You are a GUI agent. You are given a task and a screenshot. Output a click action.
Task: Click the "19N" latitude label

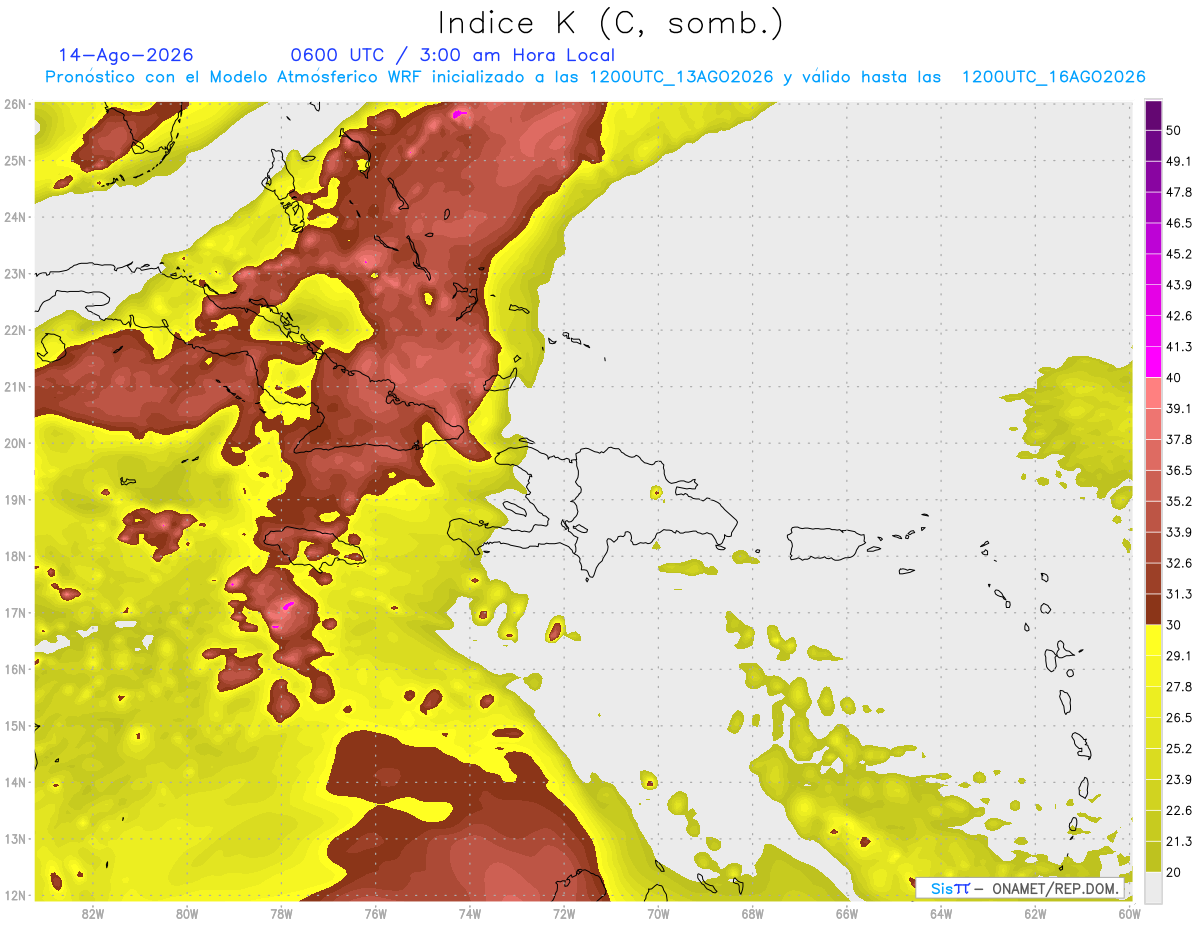tap(14, 499)
